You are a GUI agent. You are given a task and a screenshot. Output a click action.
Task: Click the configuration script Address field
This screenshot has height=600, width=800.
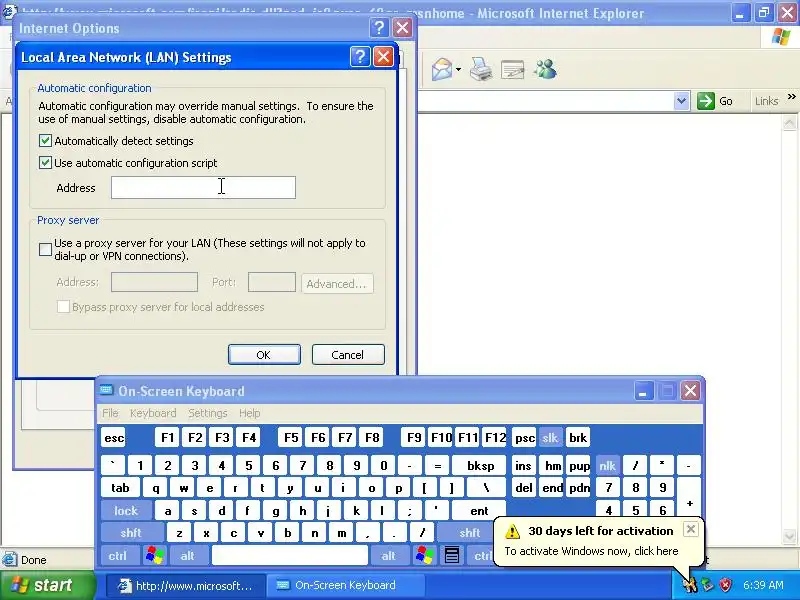203,187
